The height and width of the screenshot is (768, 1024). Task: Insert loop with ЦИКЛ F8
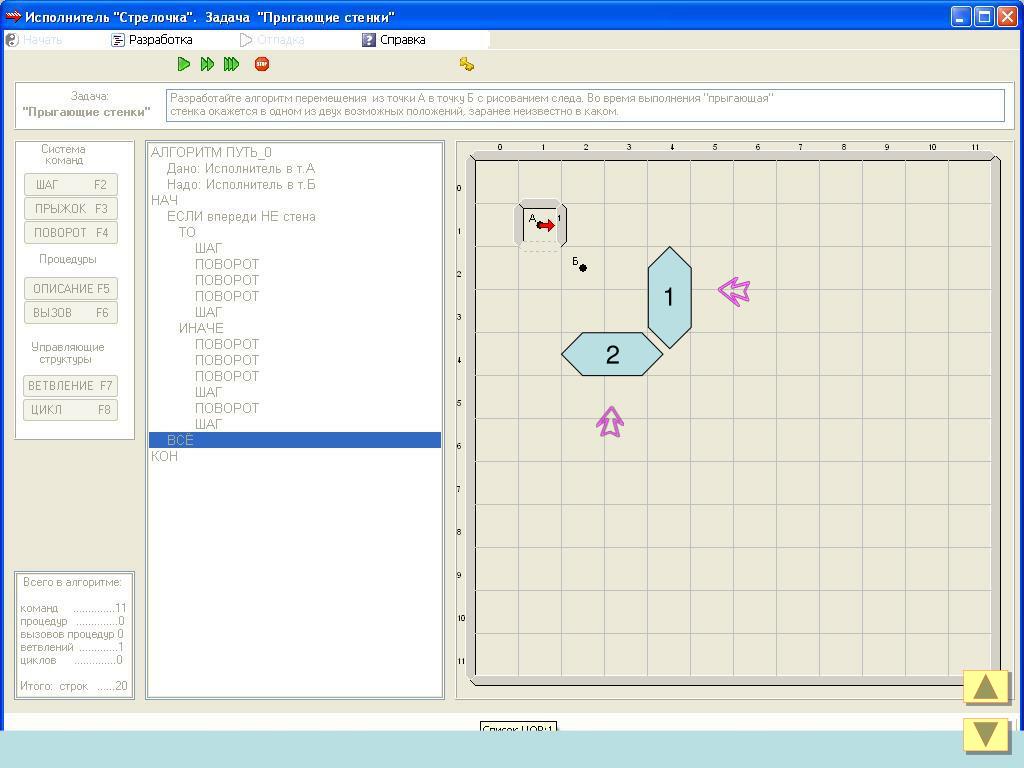71,410
